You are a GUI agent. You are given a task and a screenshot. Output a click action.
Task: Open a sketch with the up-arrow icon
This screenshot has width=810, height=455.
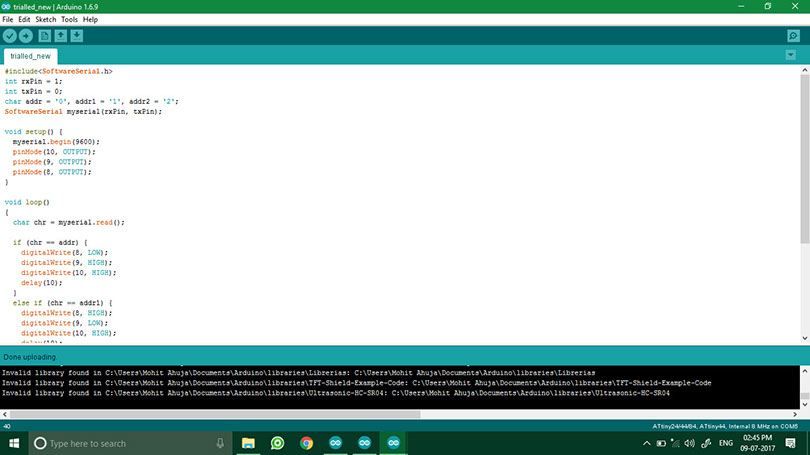pos(60,36)
